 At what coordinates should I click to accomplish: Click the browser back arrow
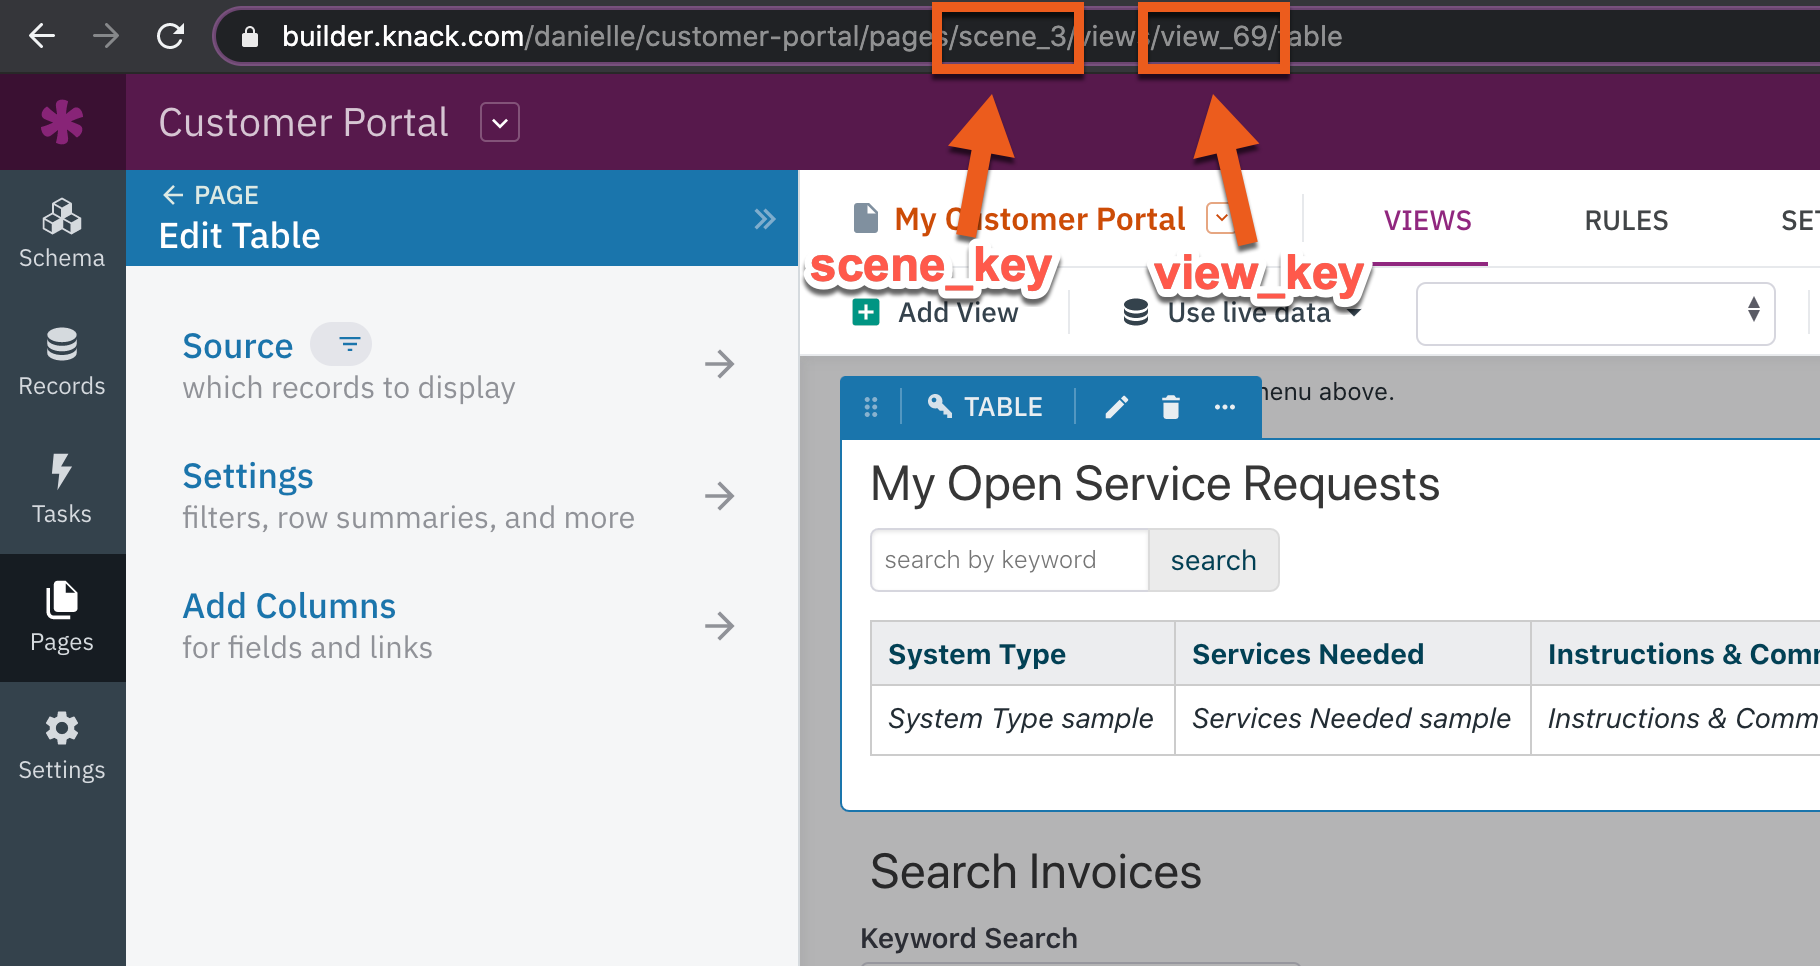pyautogui.click(x=42, y=37)
